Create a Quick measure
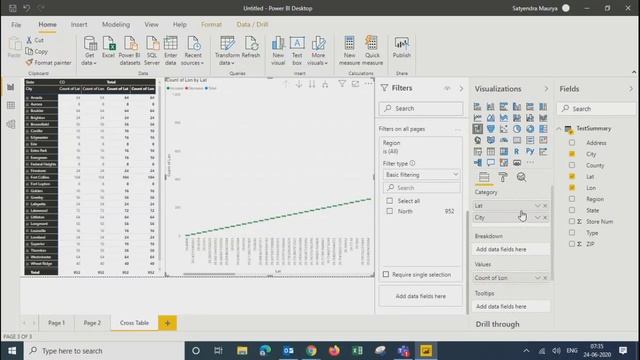Viewport: 640px width, 360px height. click(x=372, y=51)
